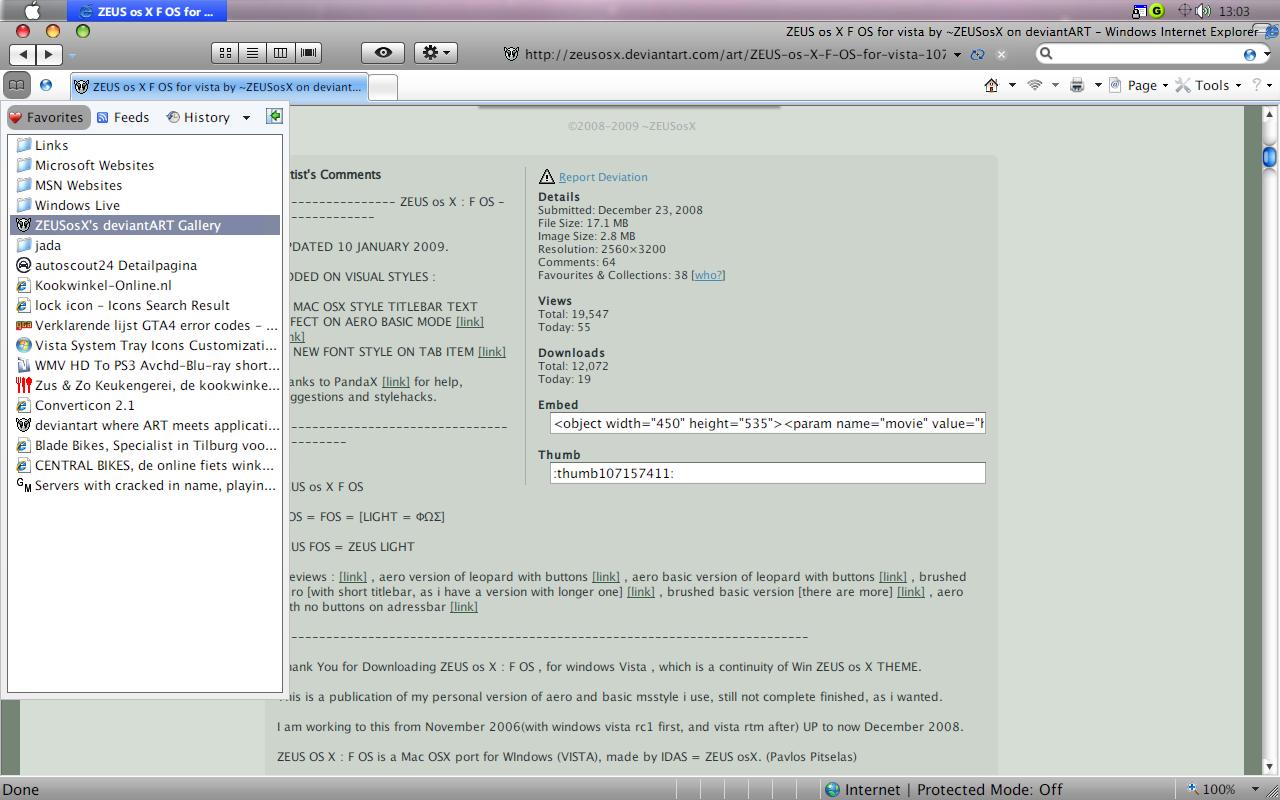
Task: Select the Cover Flow view icon
Action: 308,52
